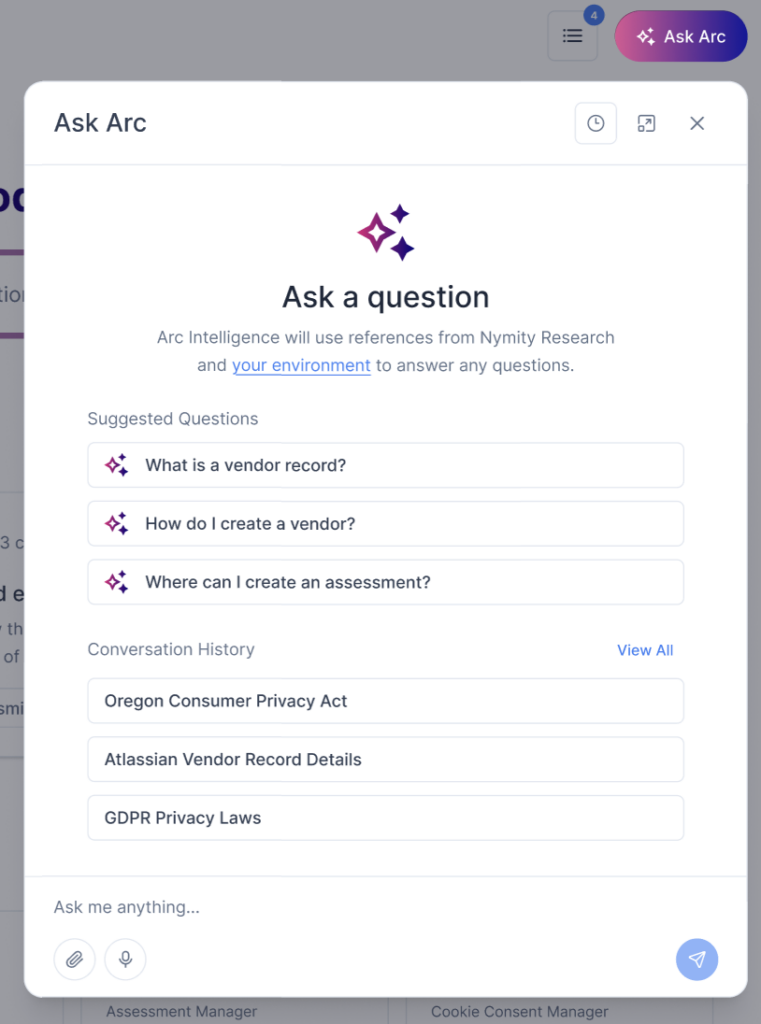Send a message using the paper plane icon
761x1024 pixels.
click(697, 959)
